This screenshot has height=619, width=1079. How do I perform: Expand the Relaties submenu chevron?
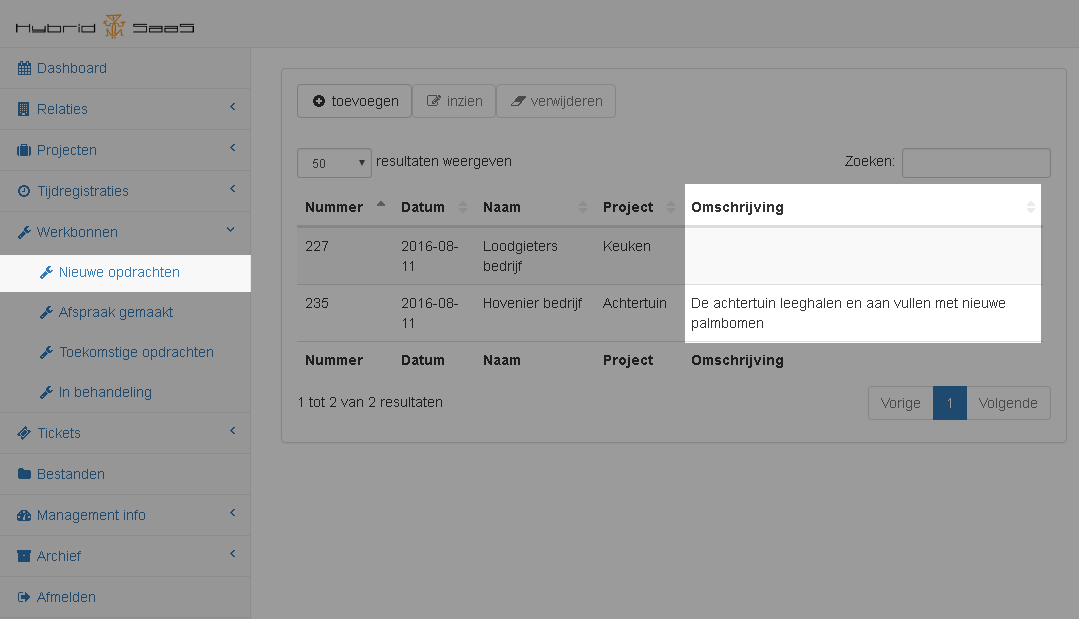coord(232,108)
